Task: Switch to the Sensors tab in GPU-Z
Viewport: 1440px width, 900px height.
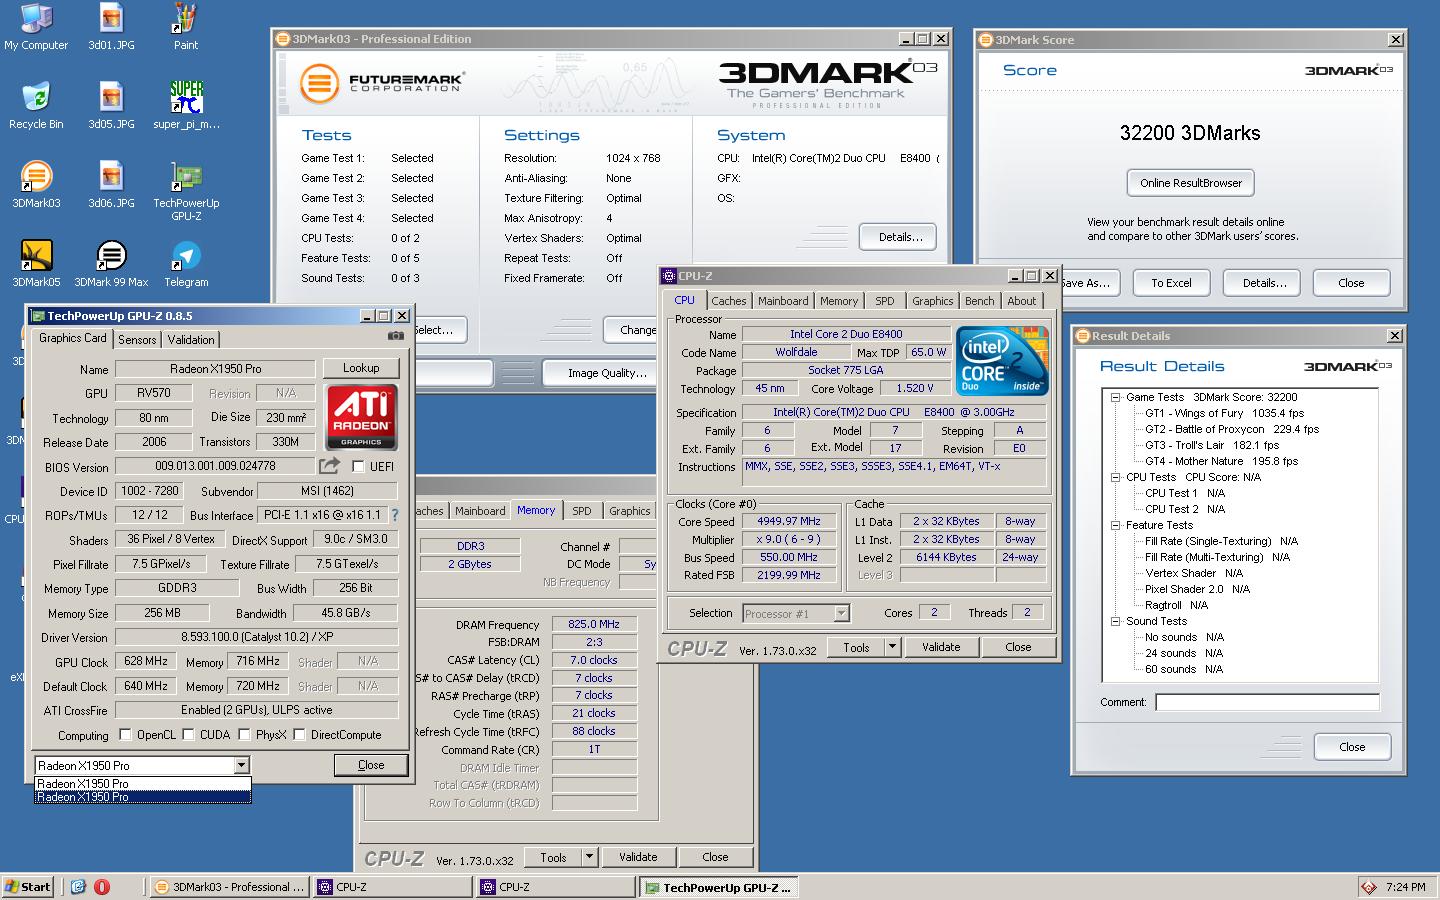Action: (x=137, y=340)
